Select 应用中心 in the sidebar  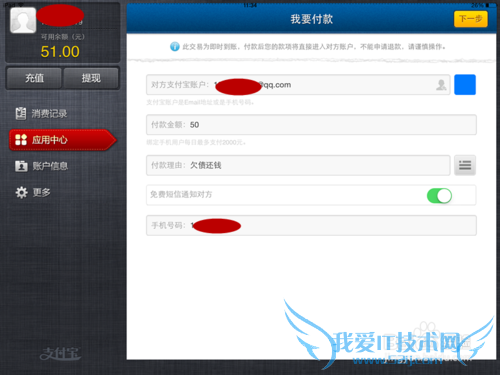click(63, 140)
